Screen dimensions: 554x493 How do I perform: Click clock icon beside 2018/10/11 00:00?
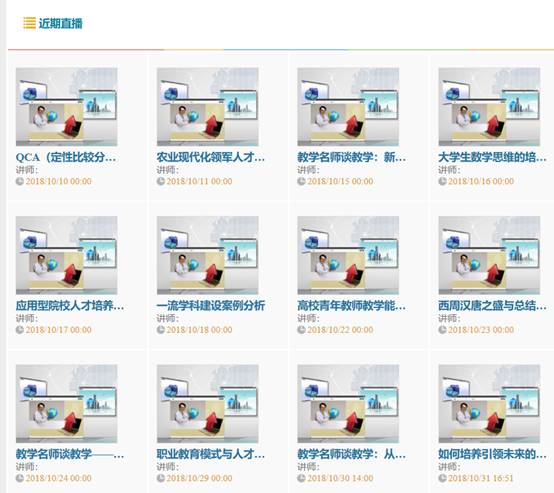click(161, 181)
